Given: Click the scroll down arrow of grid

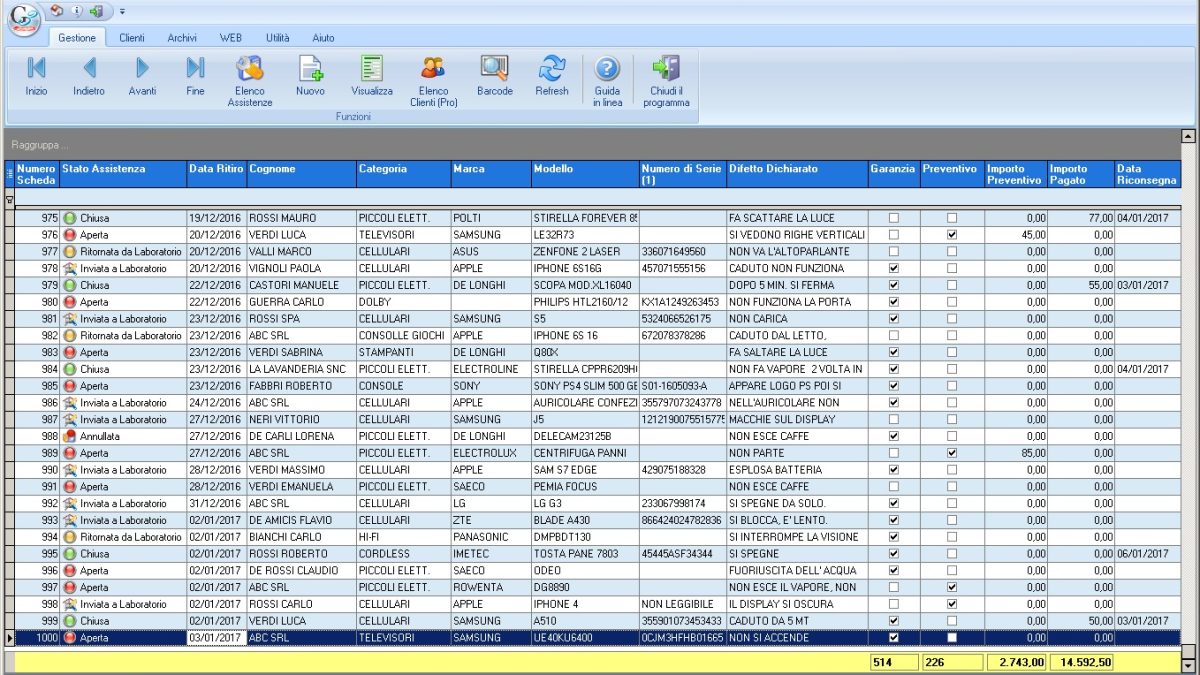Looking at the screenshot, I should (1189, 665).
